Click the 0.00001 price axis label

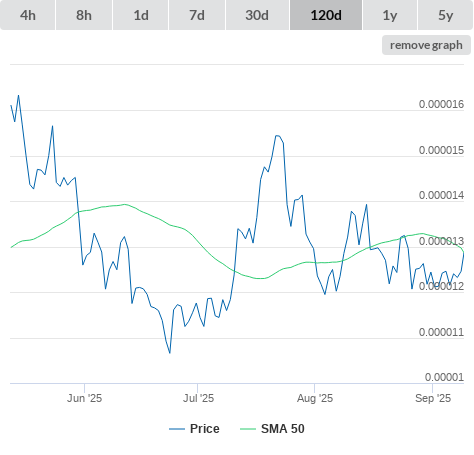pos(444,377)
